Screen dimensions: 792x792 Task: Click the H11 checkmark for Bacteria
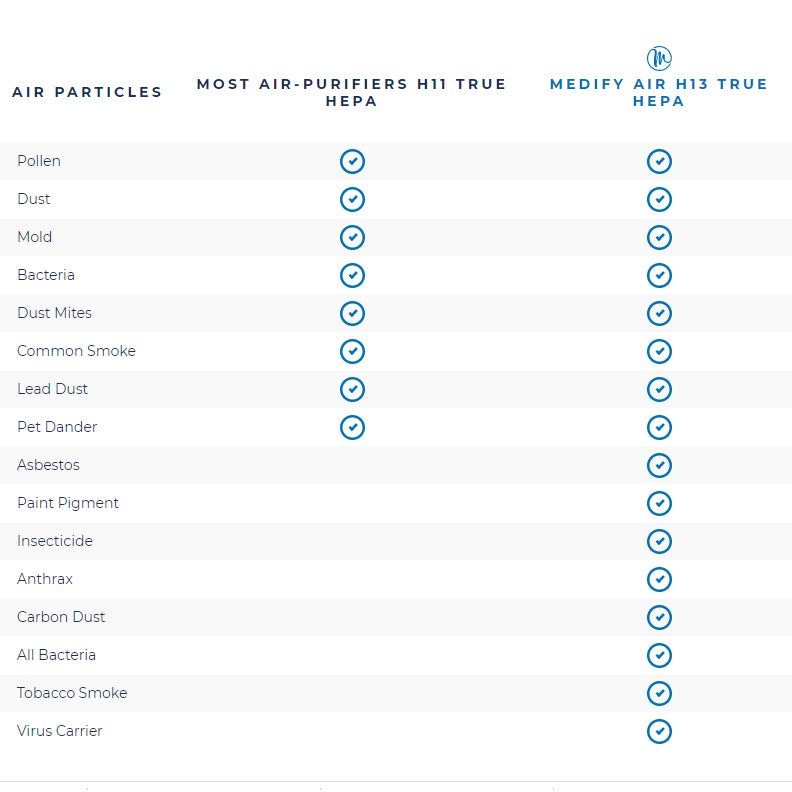tap(352, 276)
